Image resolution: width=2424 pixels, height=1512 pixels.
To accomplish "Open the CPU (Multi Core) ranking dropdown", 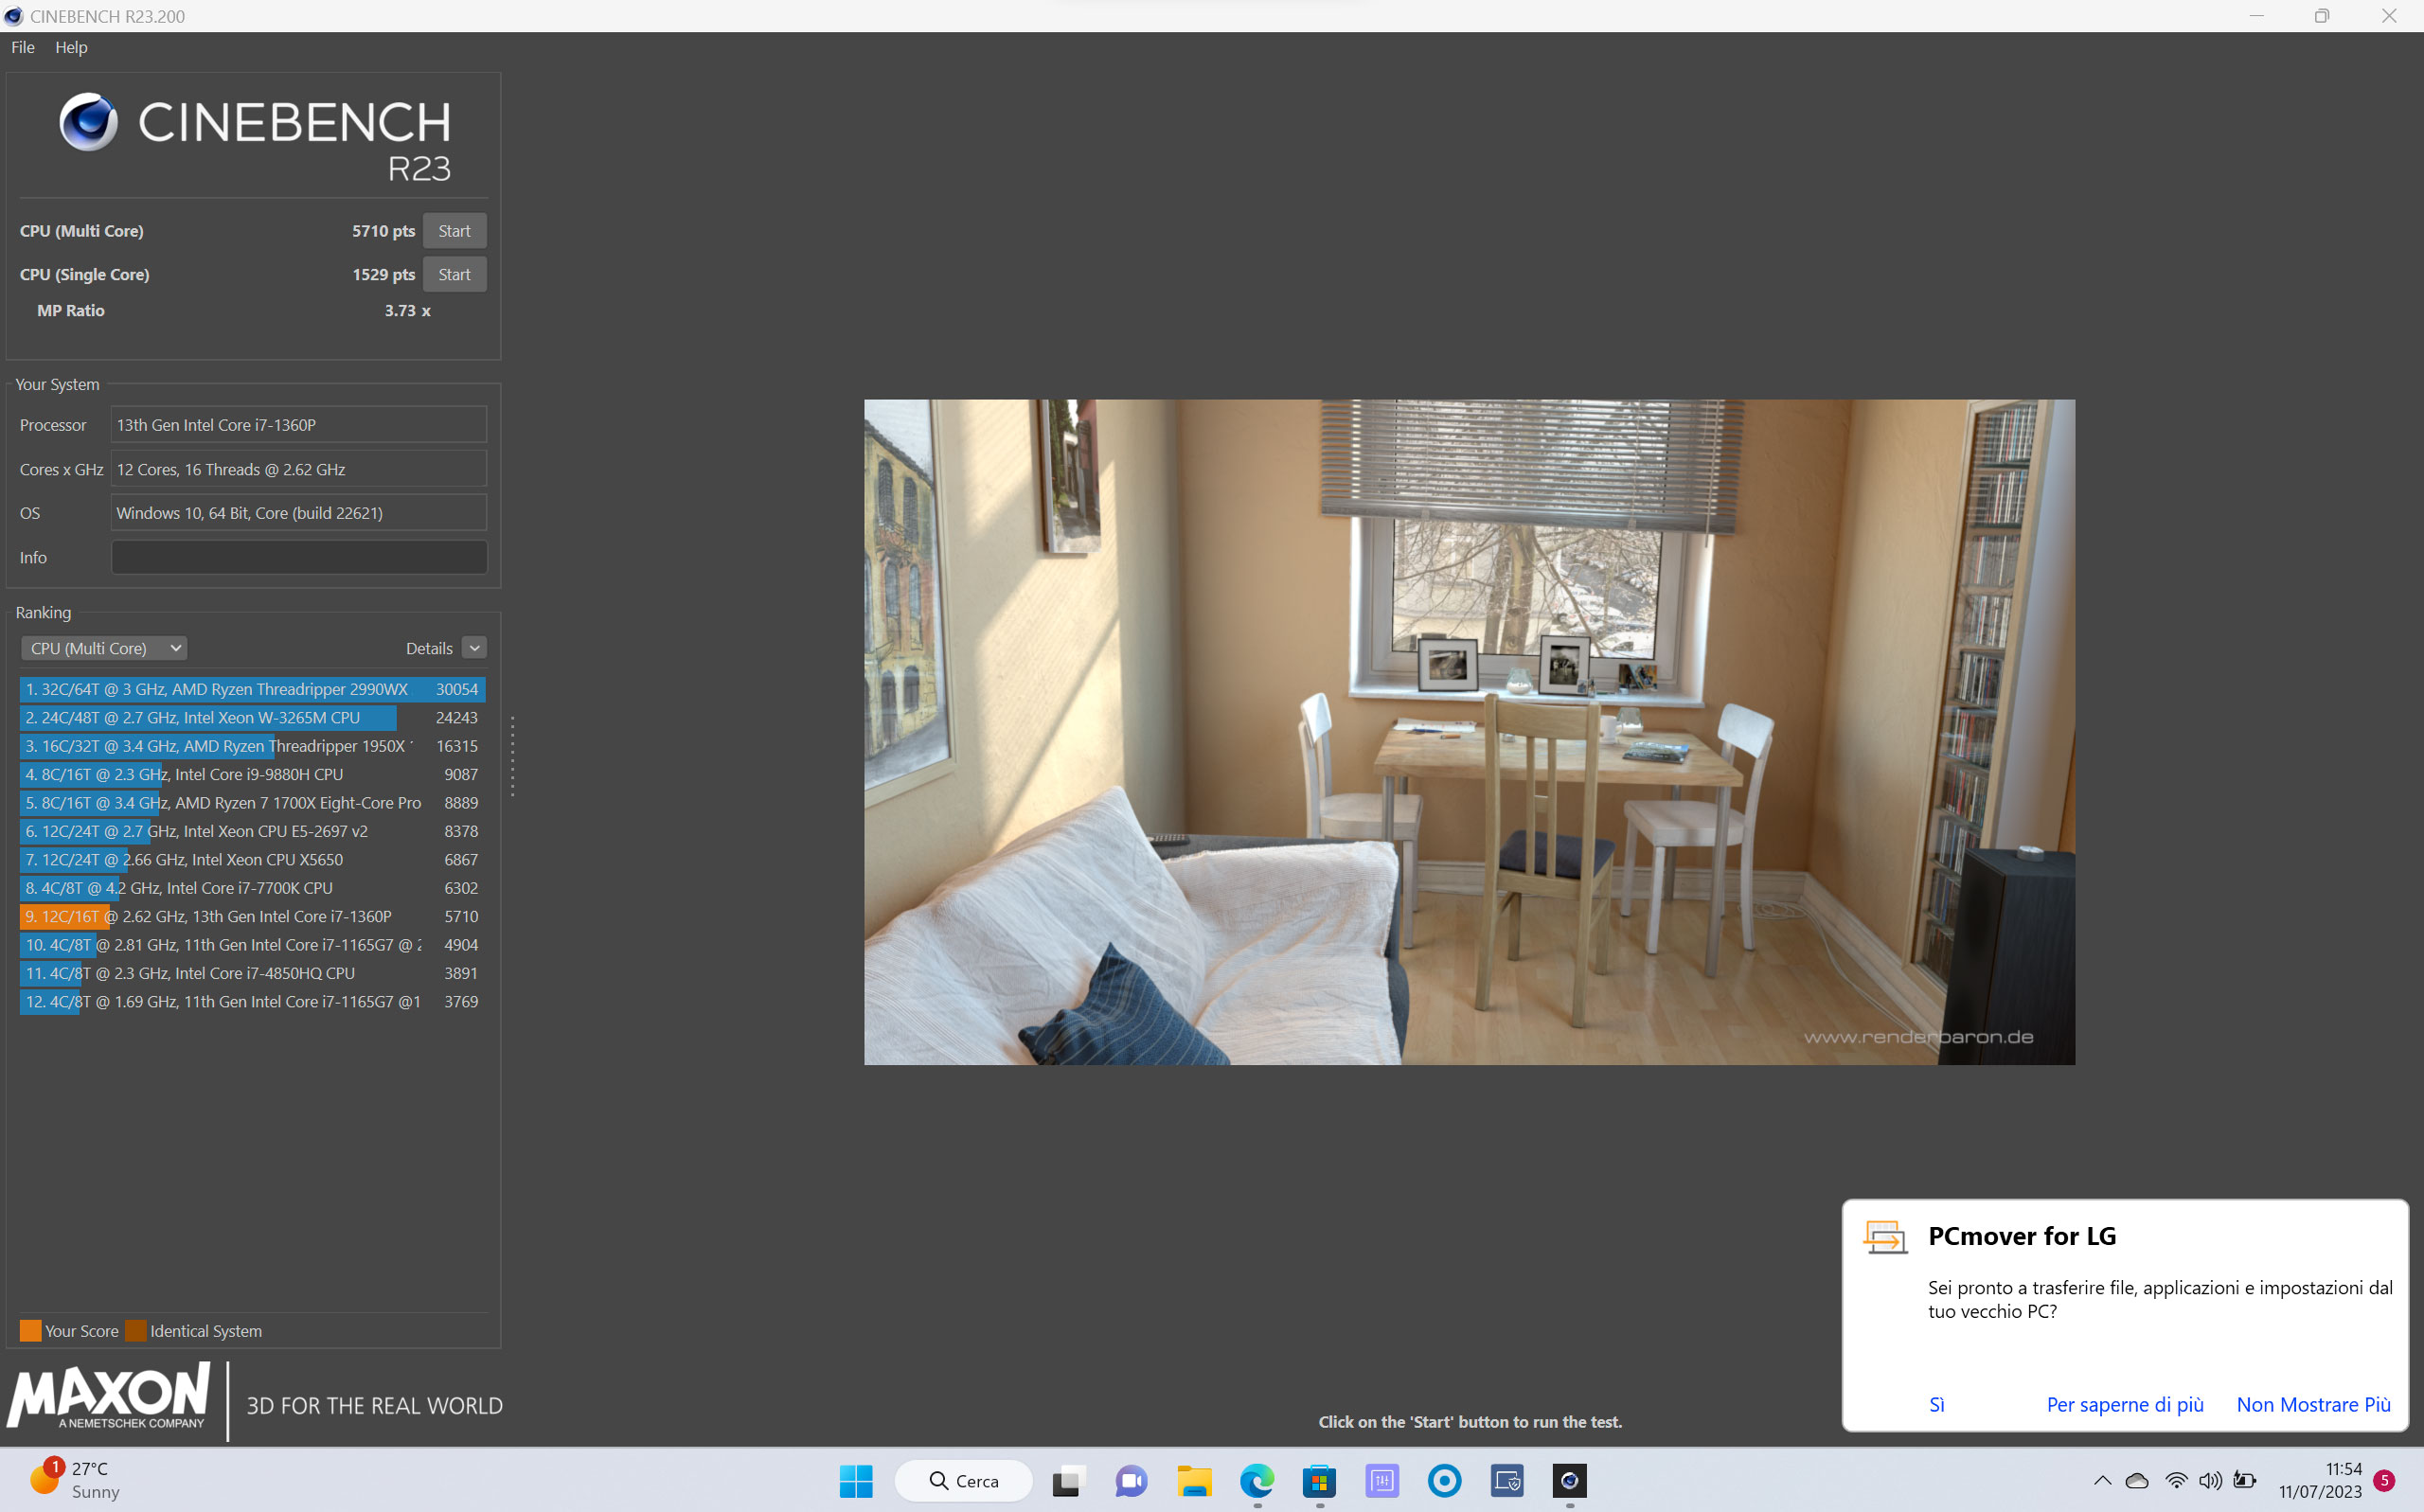I will pyautogui.click(x=104, y=648).
